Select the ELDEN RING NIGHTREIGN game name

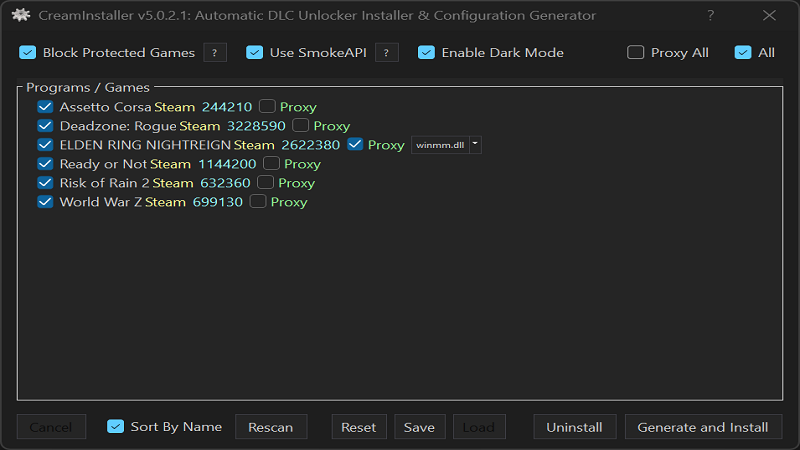[145, 145]
